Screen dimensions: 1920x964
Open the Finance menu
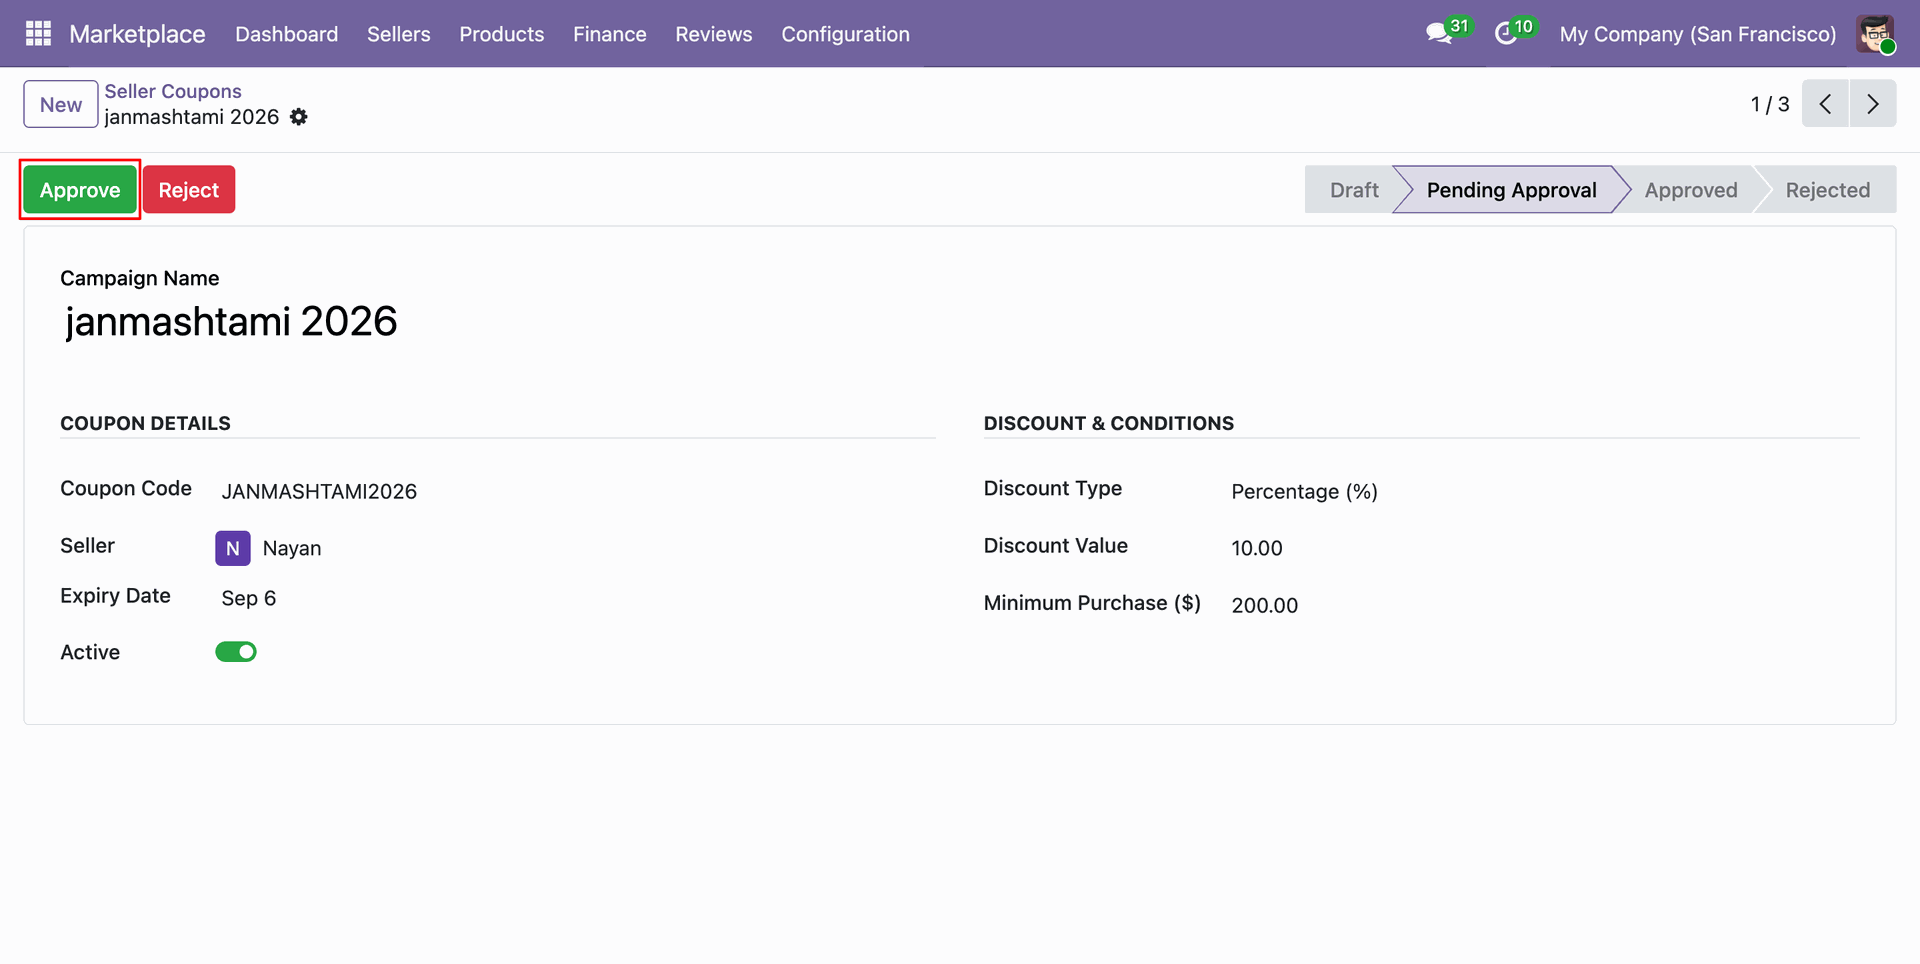[x=610, y=34]
